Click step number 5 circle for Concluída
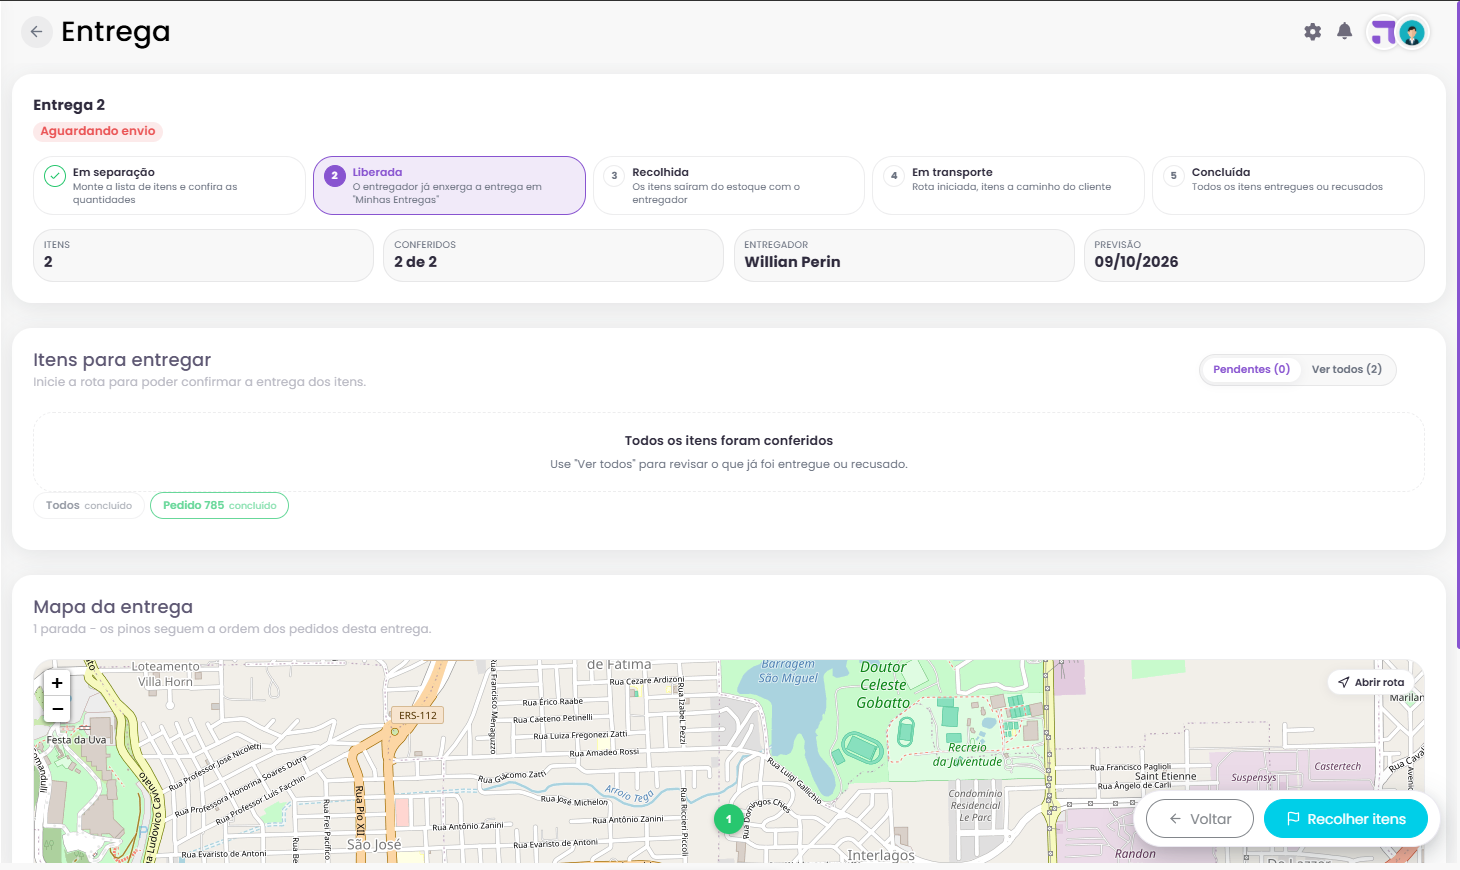The width and height of the screenshot is (1460, 870). 1174,176
